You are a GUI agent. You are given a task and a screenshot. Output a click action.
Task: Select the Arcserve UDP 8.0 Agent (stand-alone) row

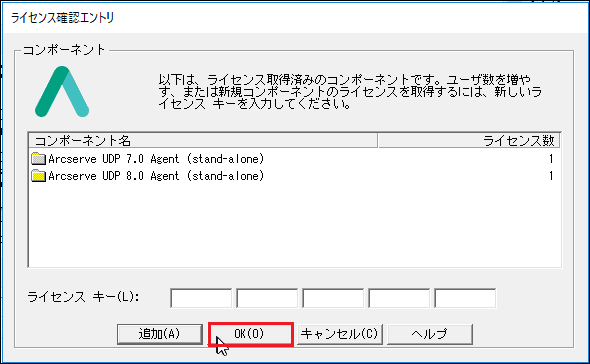pyautogui.click(x=294, y=176)
